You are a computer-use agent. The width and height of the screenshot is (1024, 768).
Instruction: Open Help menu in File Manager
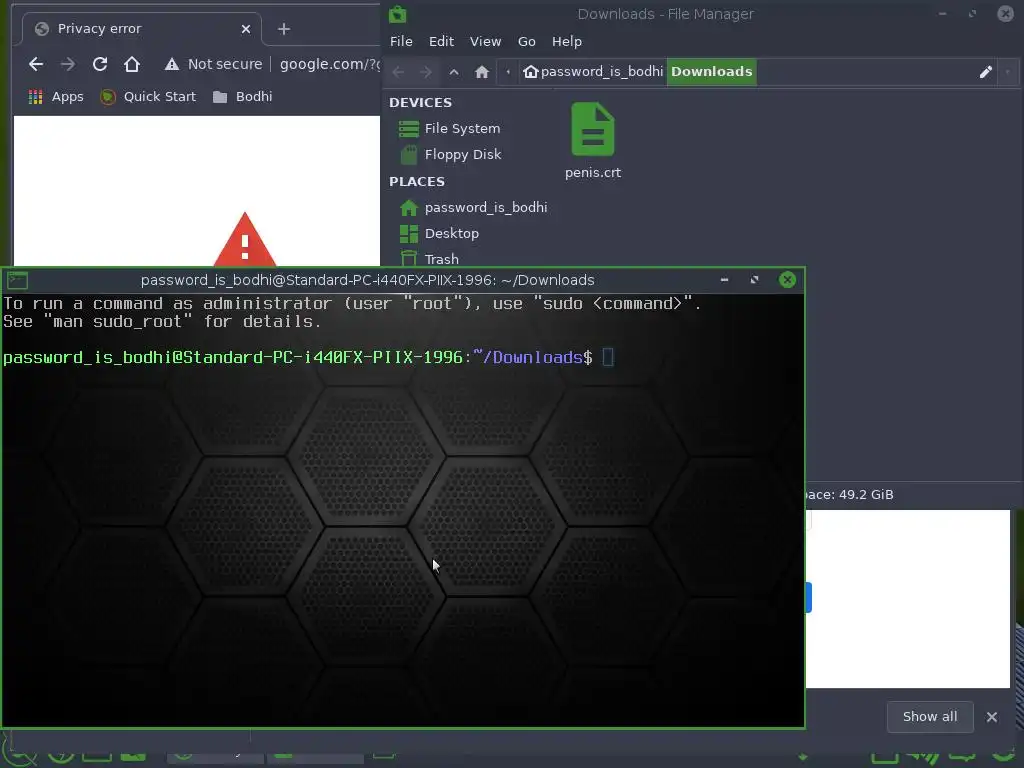pos(566,41)
